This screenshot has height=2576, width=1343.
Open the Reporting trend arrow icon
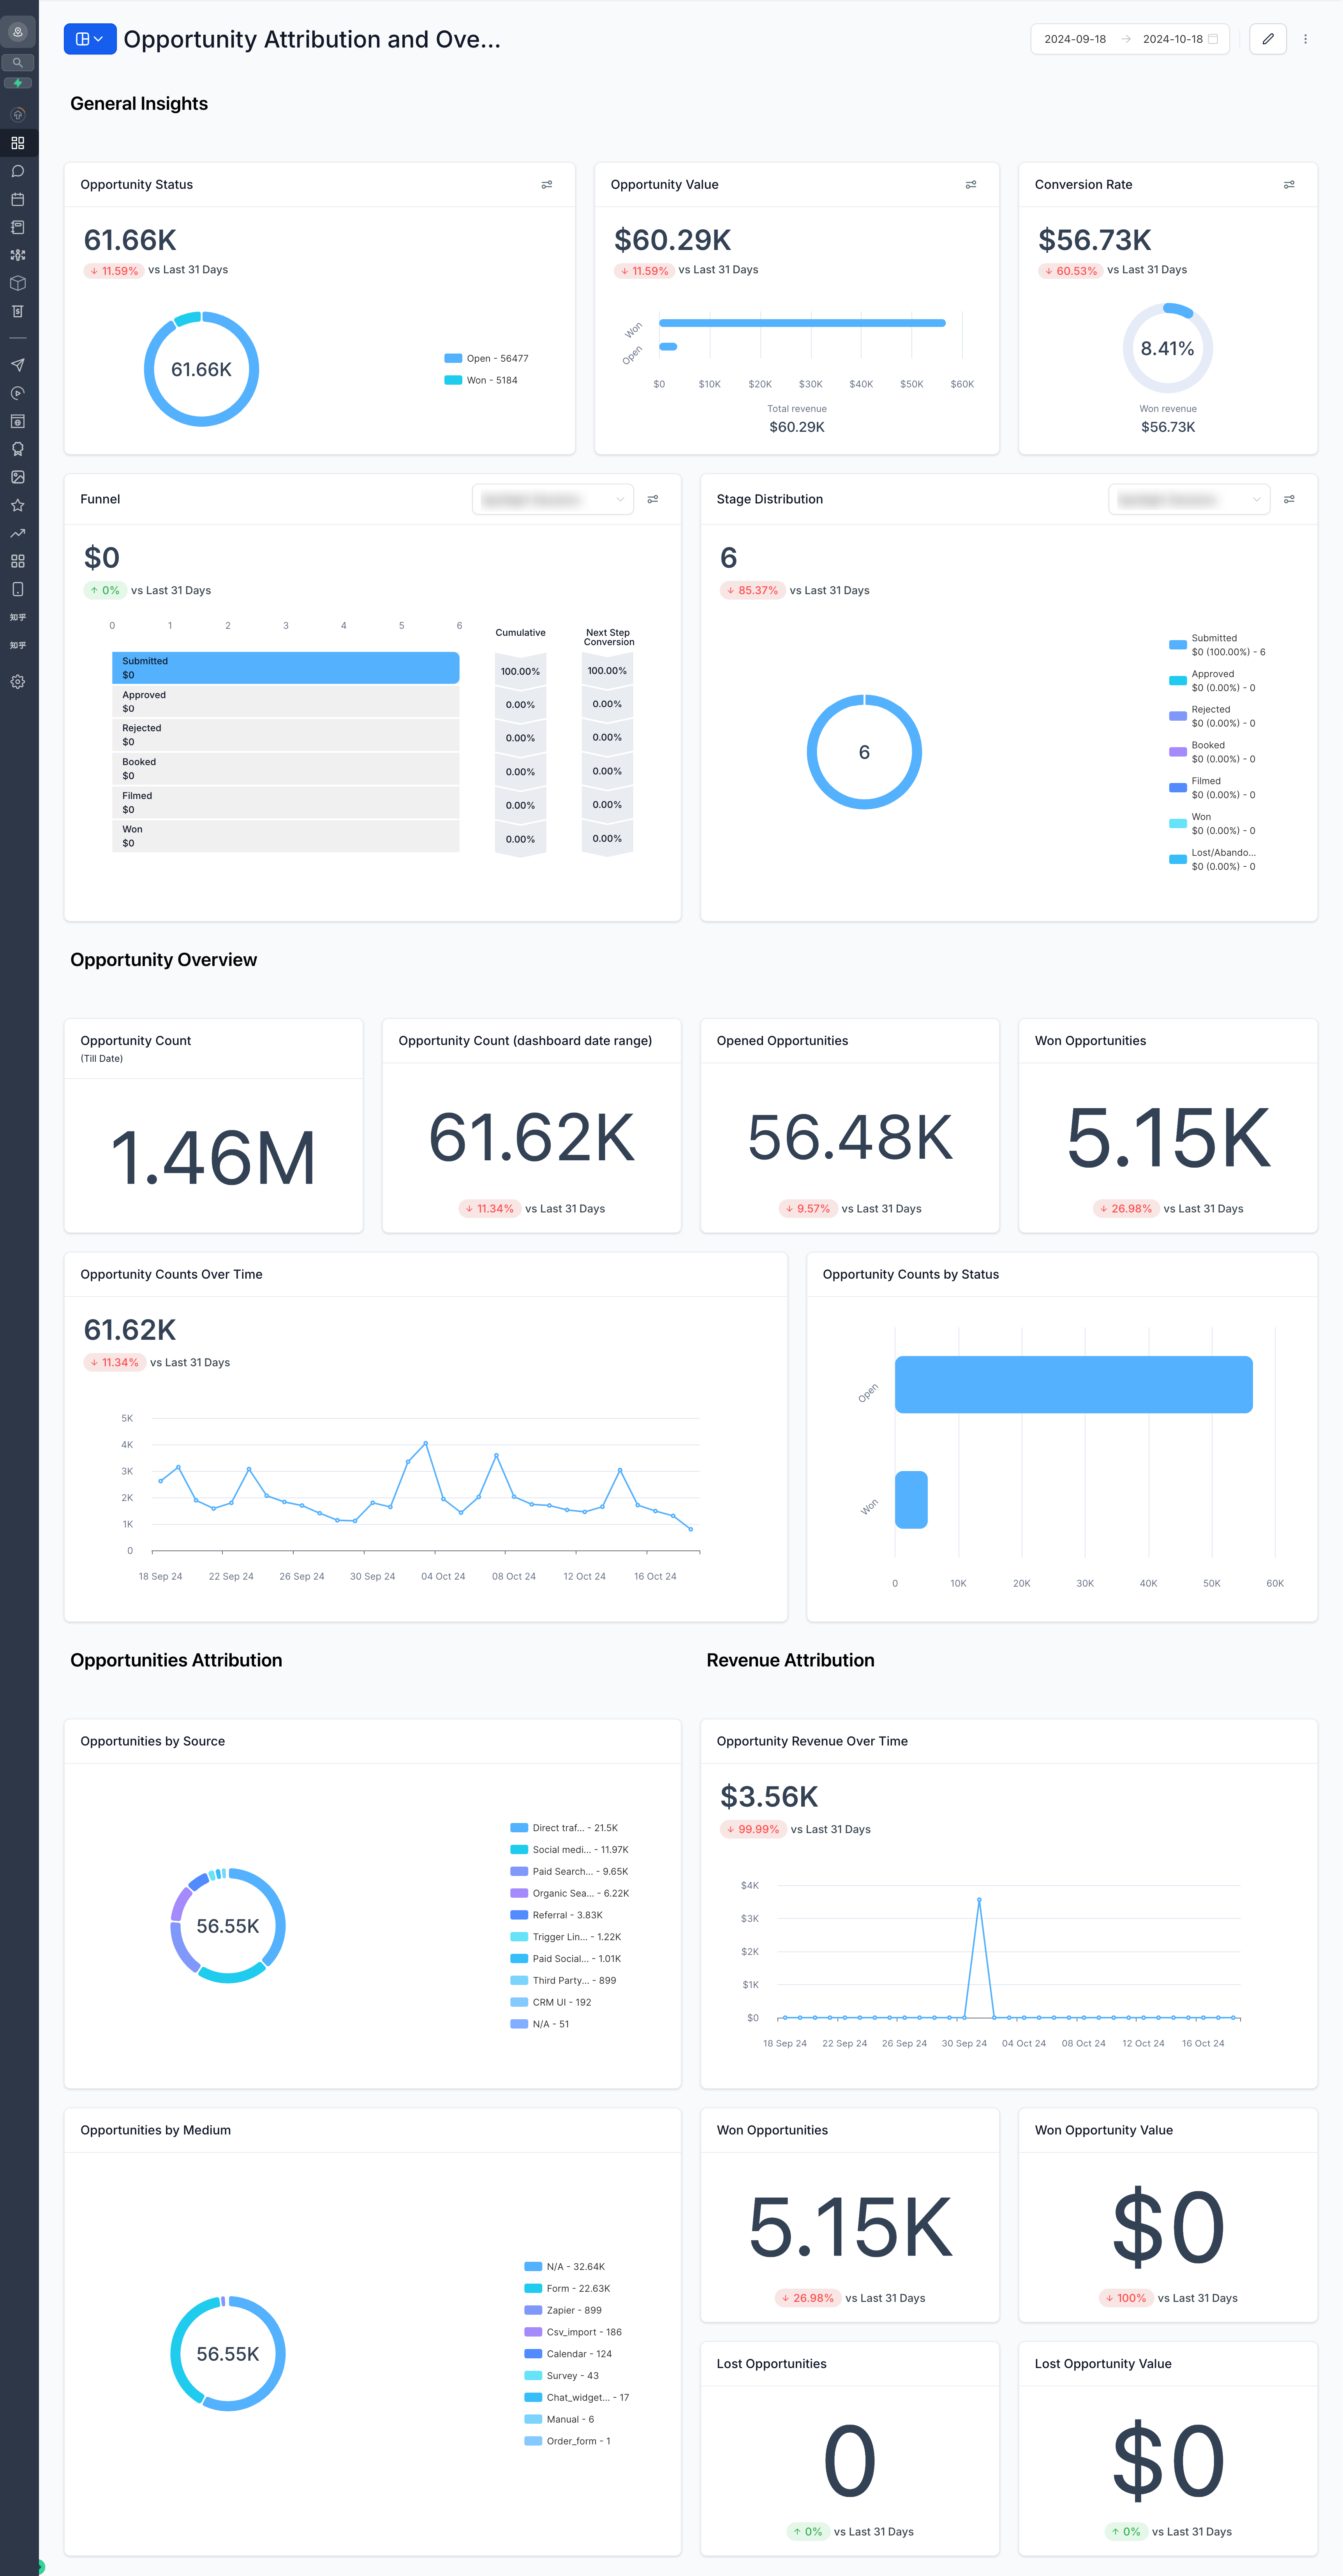pyautogui.click(x=18, y=533)
